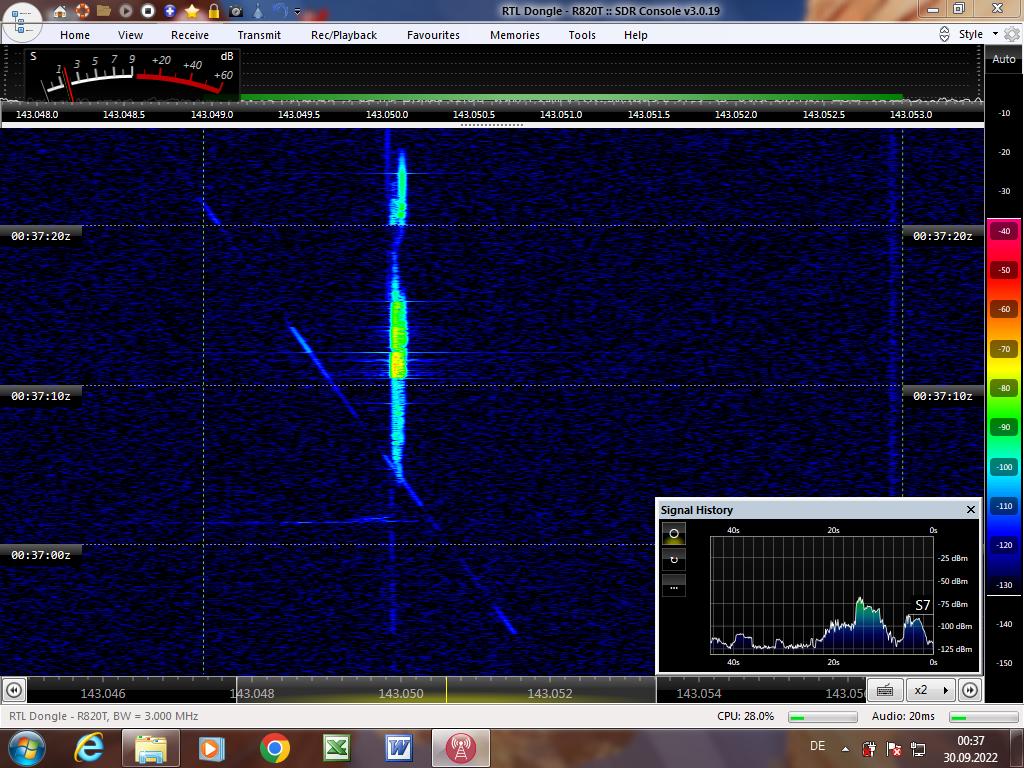This screenshot has height=768, width=1024.
Task: Click the camera screenshot icon
Action: (236, 11)
